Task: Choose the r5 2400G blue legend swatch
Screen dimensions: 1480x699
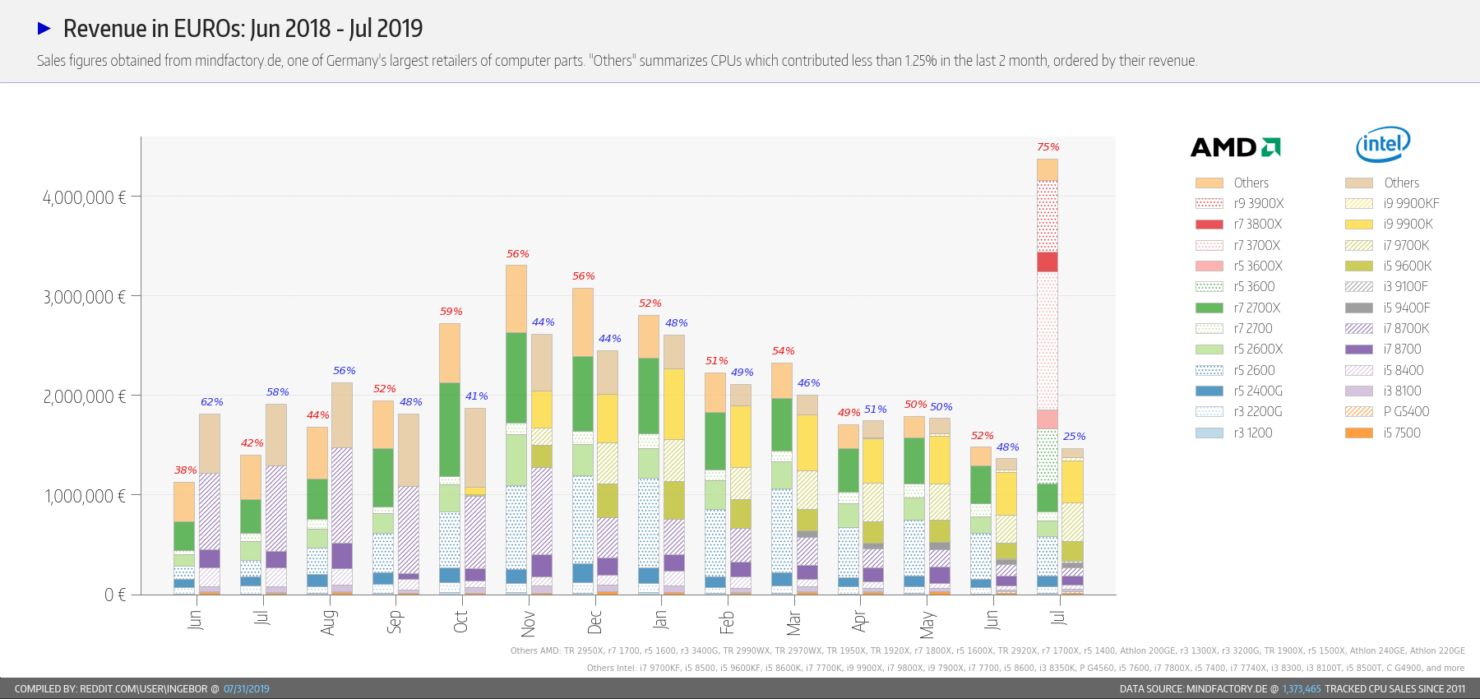Action: [x=1209, y=391]
